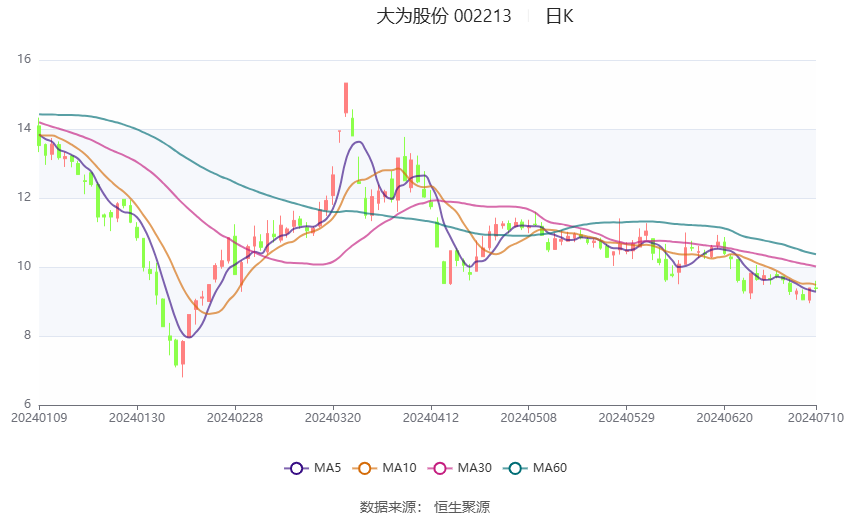
Task: Click the x-axis date label 20240228
Action: tap(235, 418)
